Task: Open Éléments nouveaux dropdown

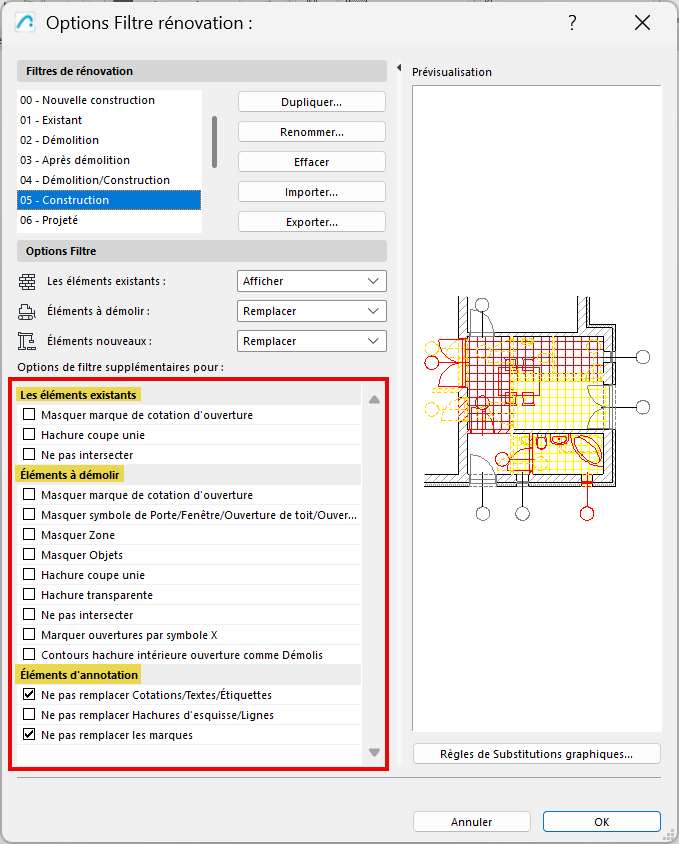Action: 312,341
